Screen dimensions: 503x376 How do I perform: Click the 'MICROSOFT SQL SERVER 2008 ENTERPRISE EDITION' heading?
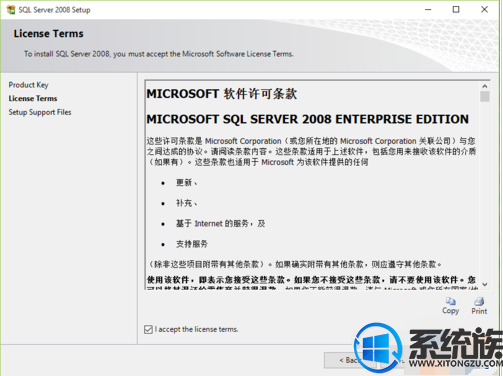[308, 119]
